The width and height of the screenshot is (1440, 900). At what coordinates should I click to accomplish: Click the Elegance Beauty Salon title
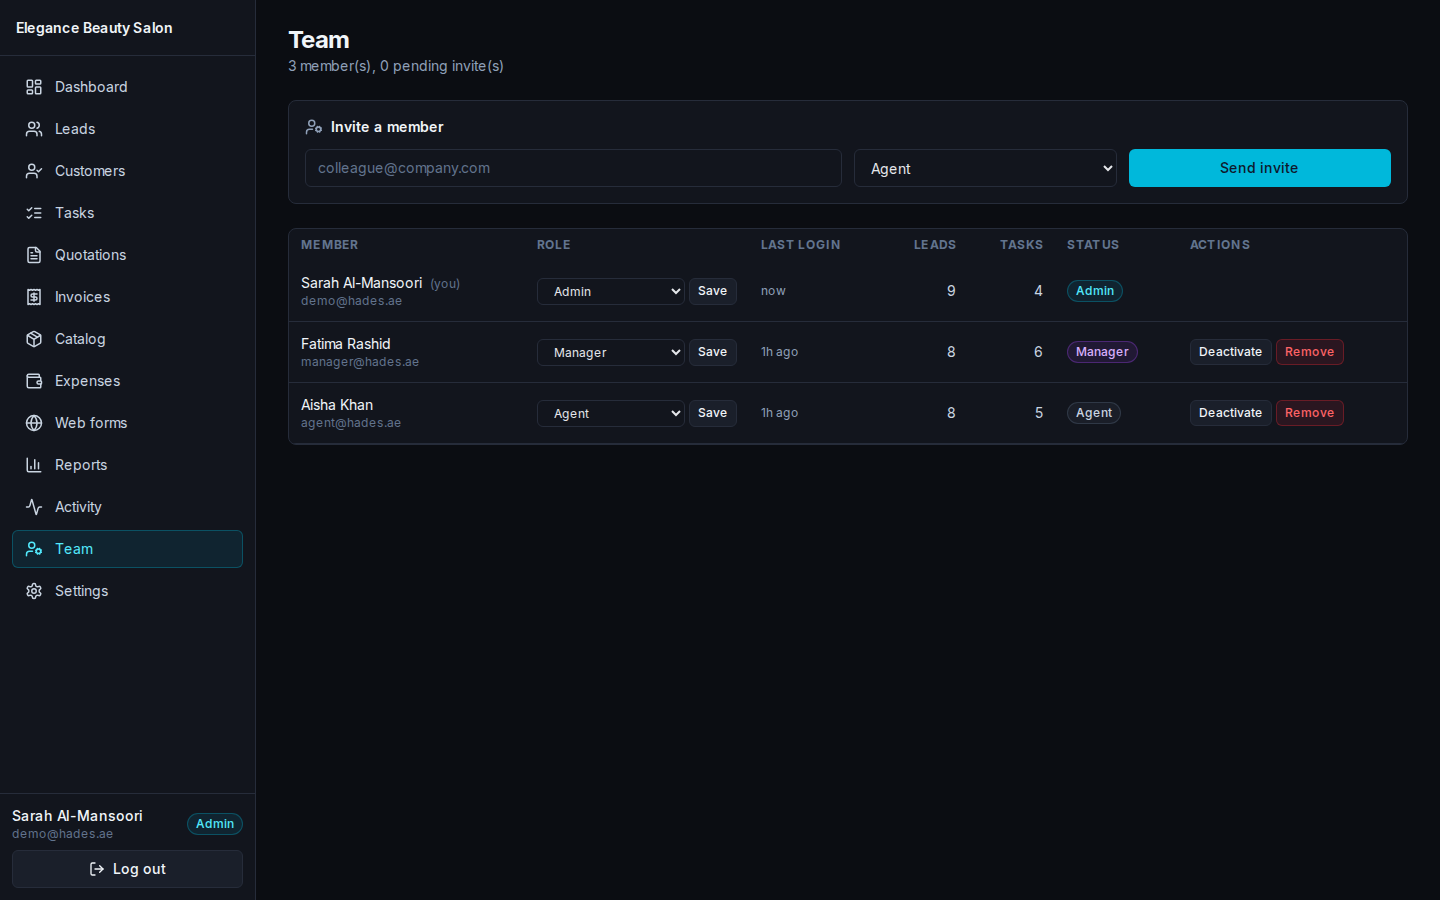tap(94, 28)
